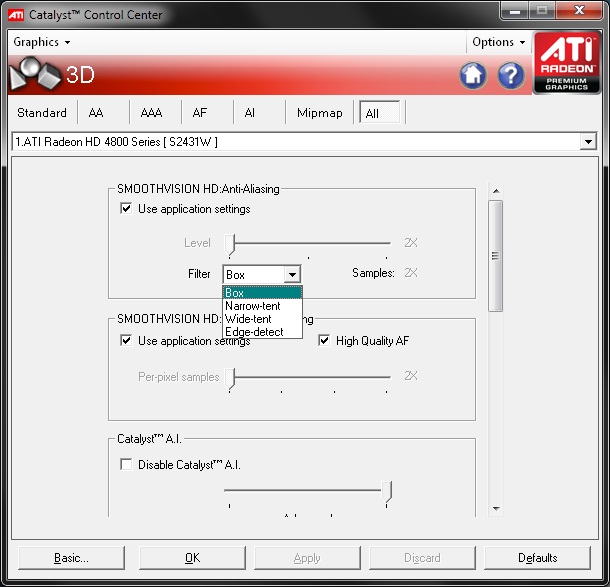This screenshot has width=610, height=587.
Task: Enable Disable Catalyst A.I. checkbox
Action: coord(126,464)
